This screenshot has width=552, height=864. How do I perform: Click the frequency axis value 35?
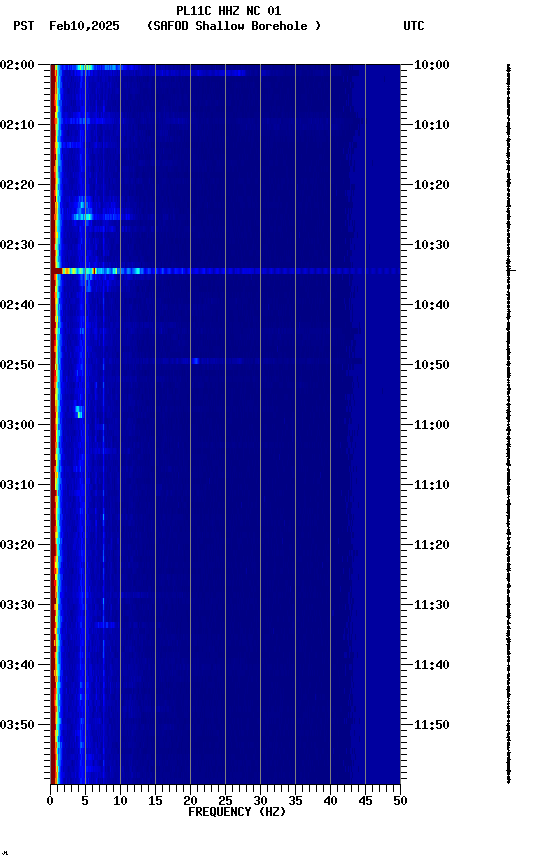coord(295,801)
